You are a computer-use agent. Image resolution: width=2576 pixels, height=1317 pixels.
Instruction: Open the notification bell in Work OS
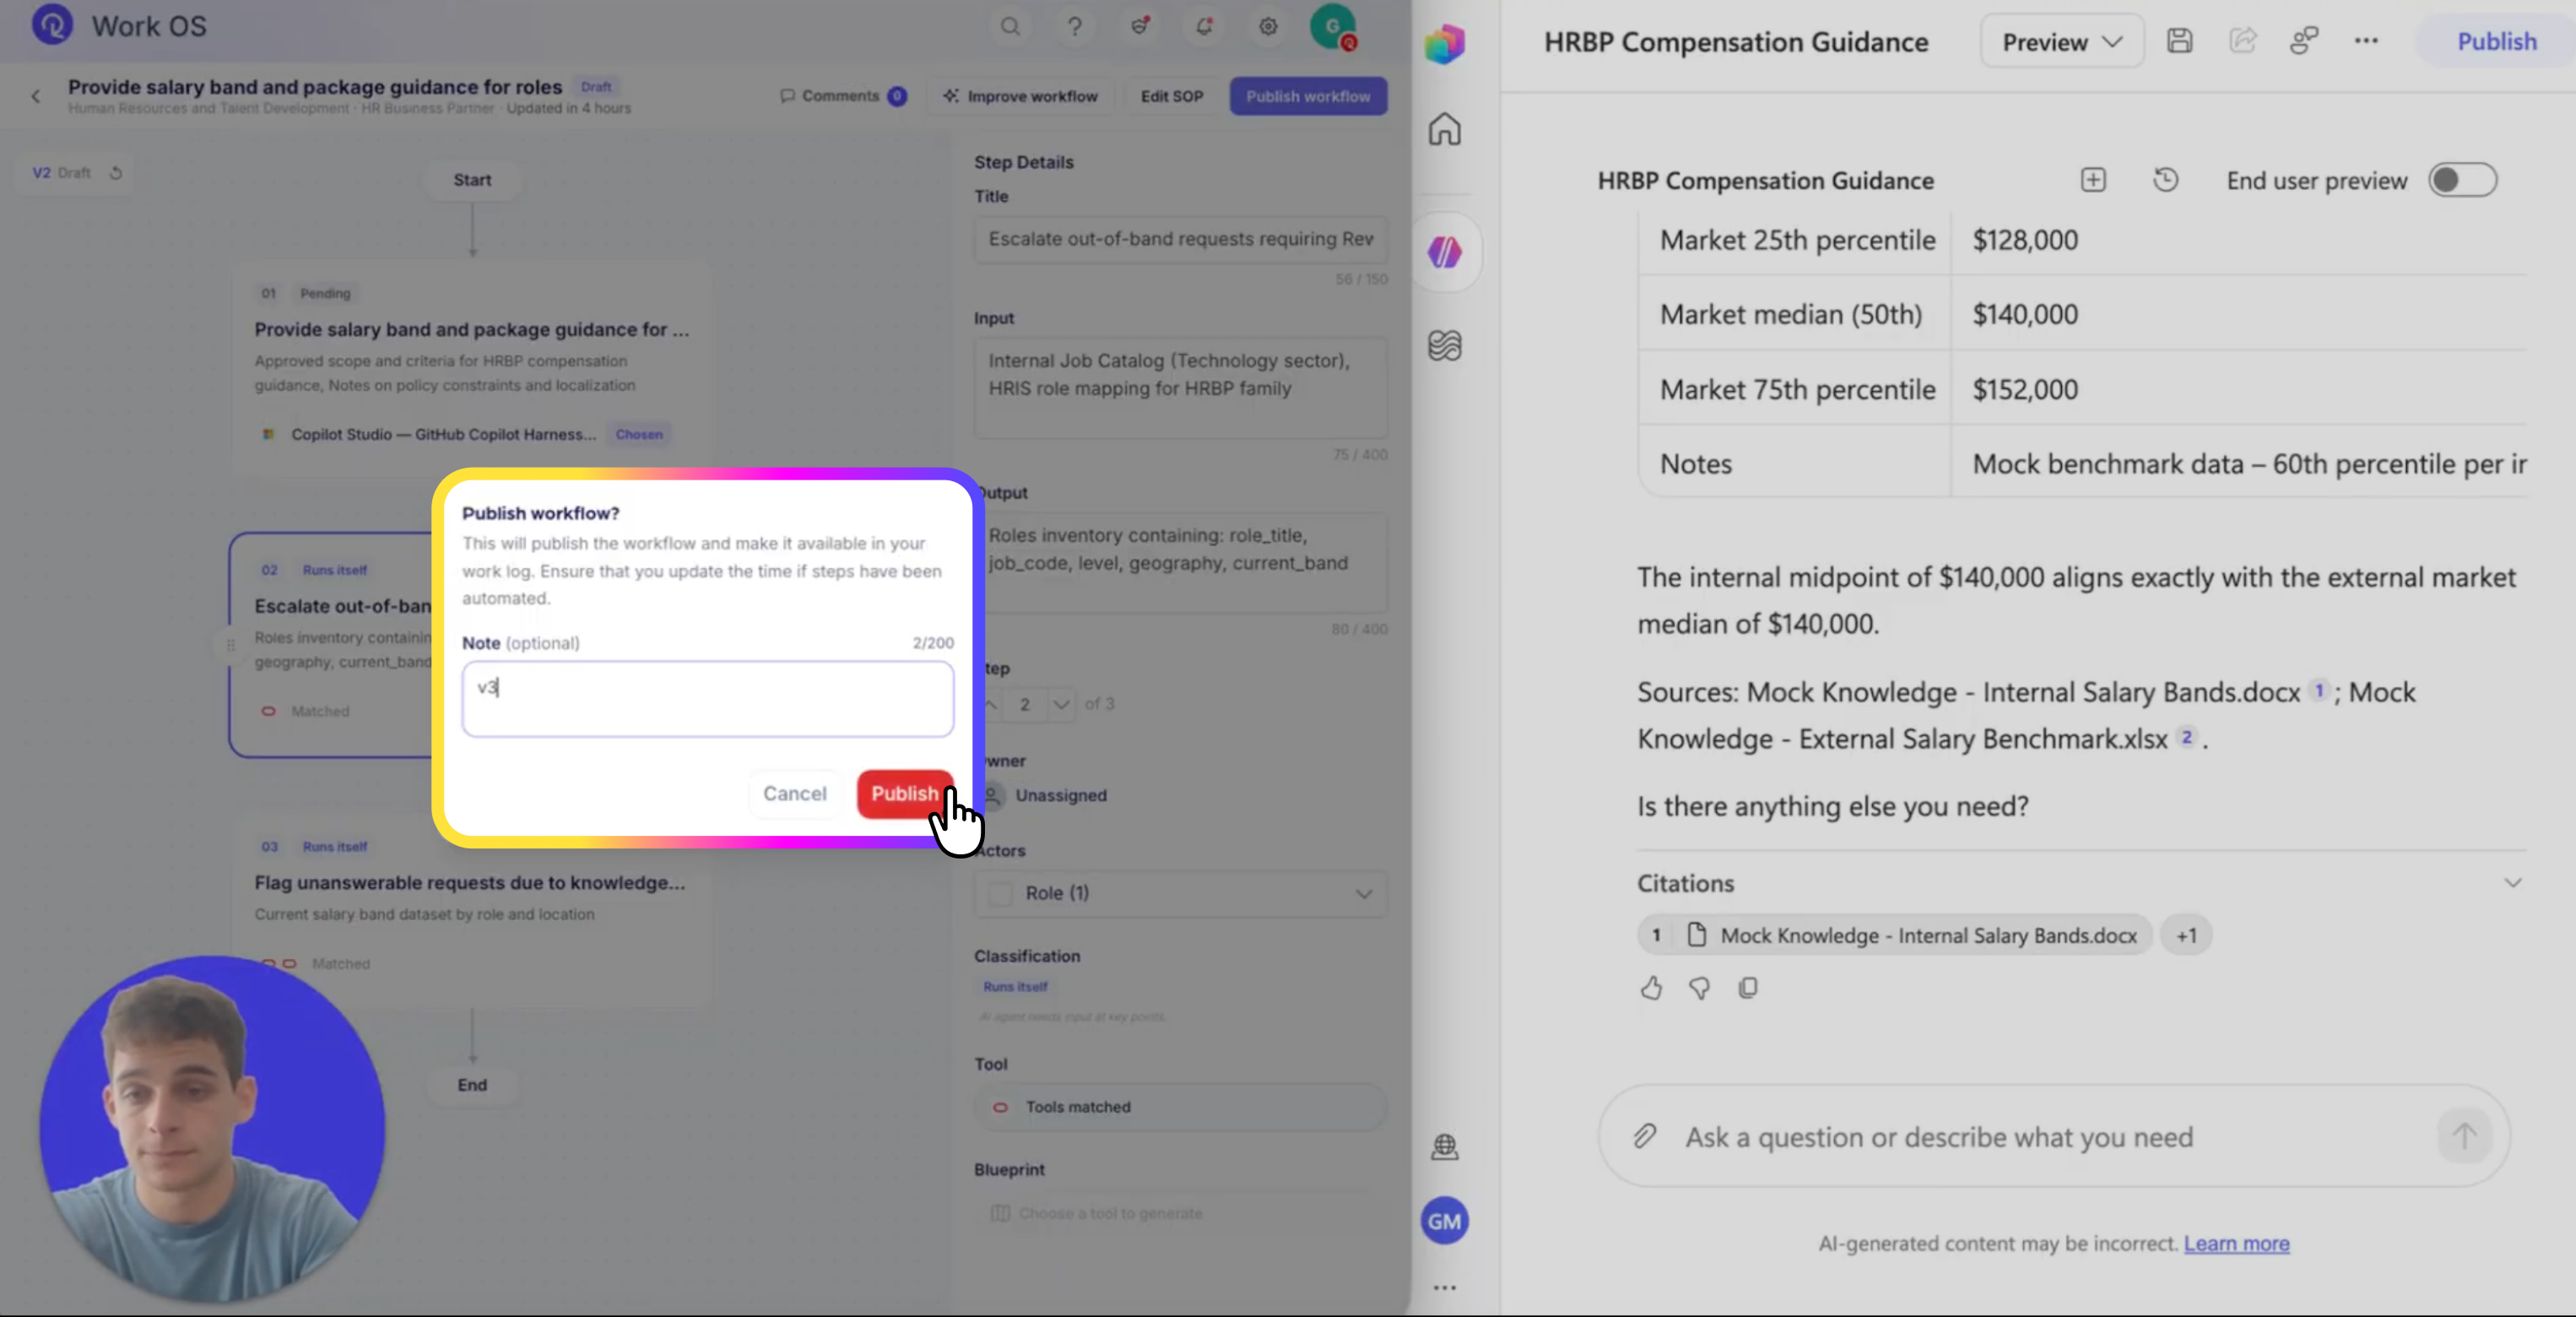[x=1203, y=26]
